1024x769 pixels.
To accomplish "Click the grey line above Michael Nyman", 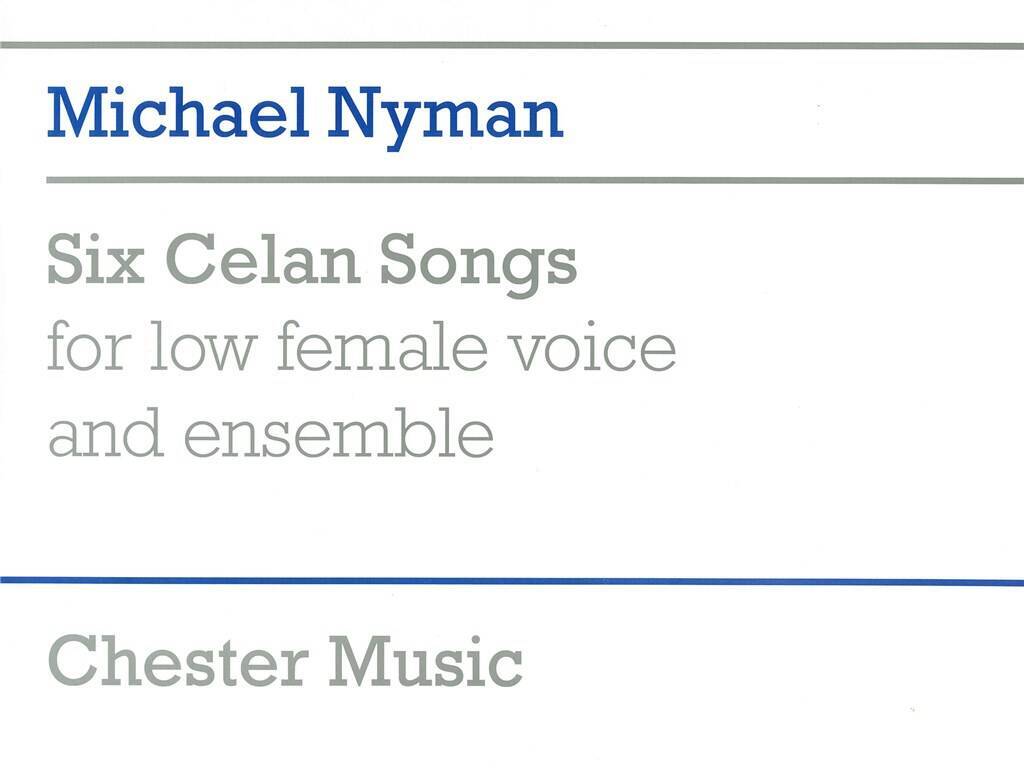I will (x=512, y=46).
